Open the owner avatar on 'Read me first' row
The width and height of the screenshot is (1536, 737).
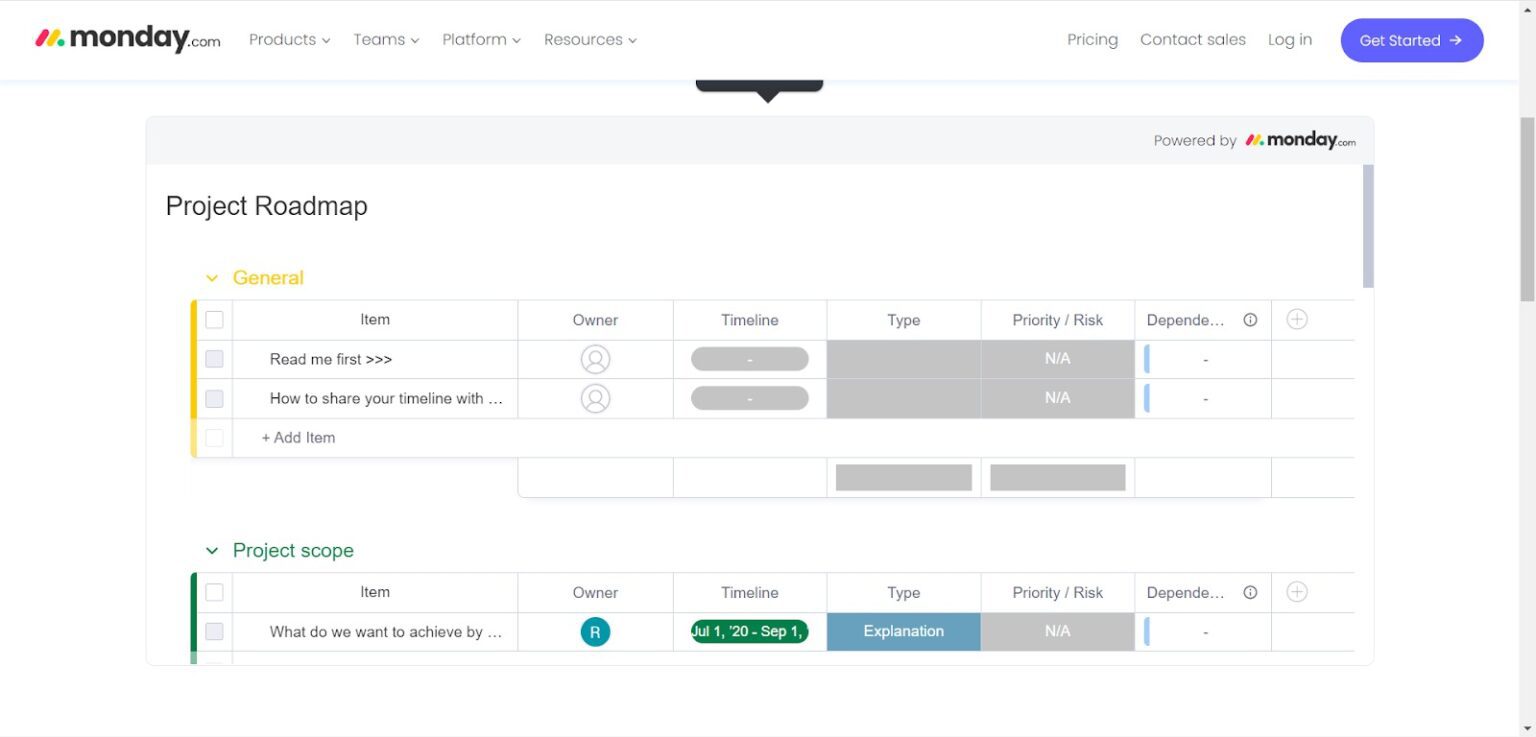click(595, 358)
